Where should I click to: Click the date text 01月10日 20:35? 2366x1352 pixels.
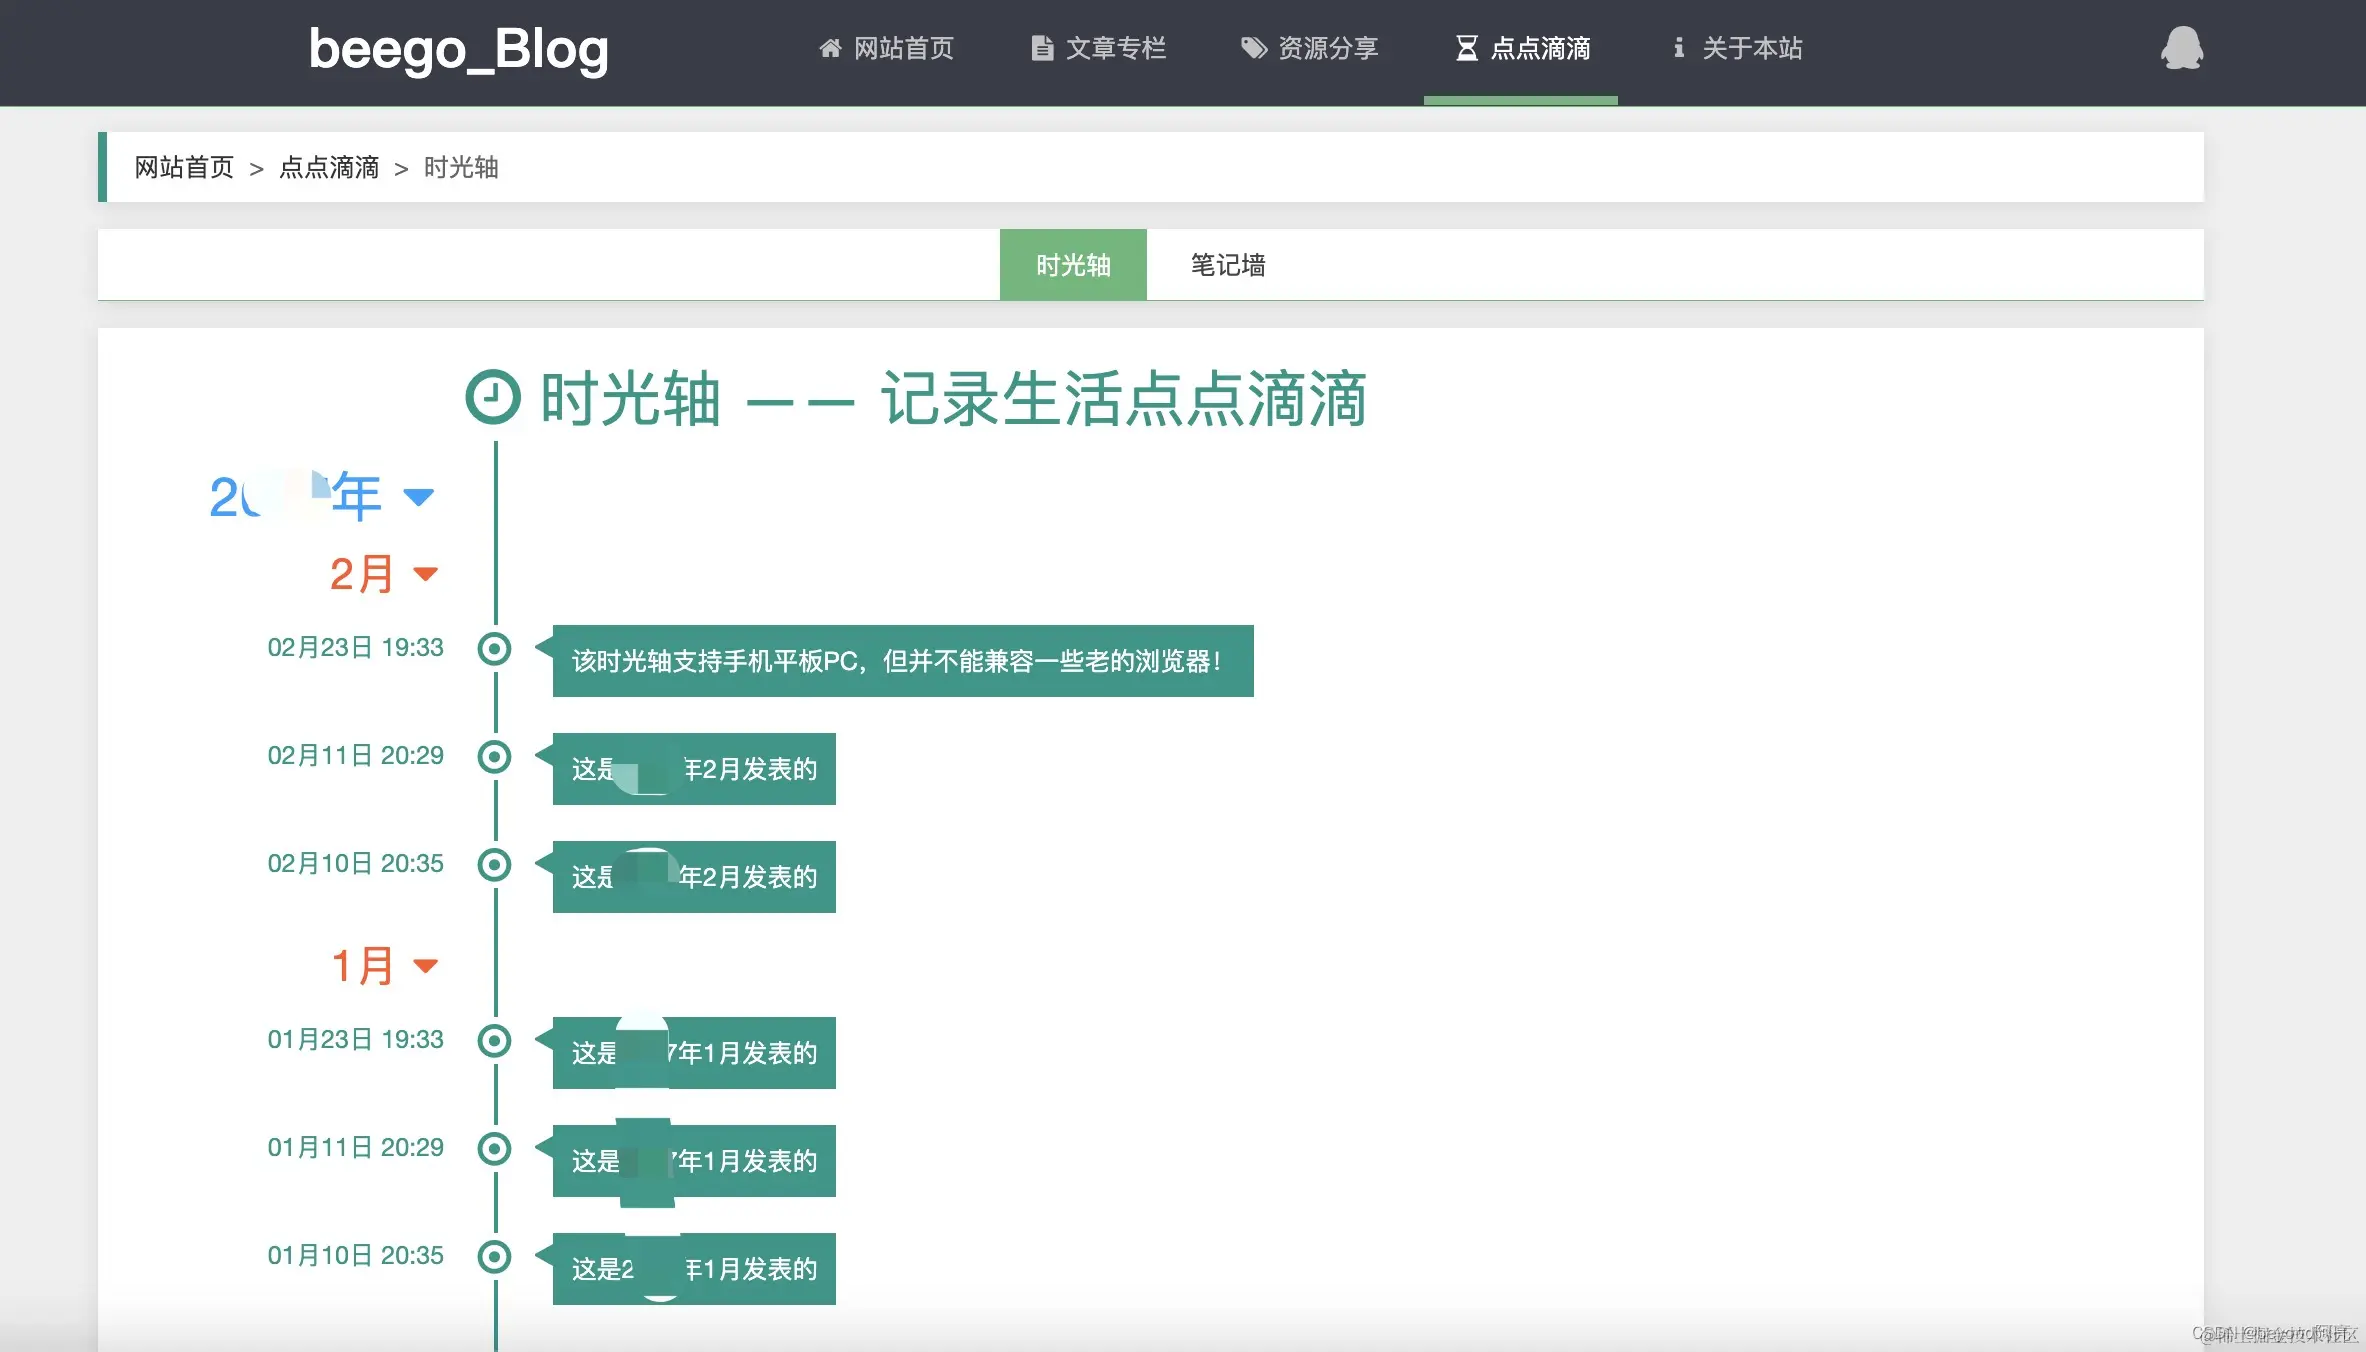pyautogui.click(x=355, y=1255)
